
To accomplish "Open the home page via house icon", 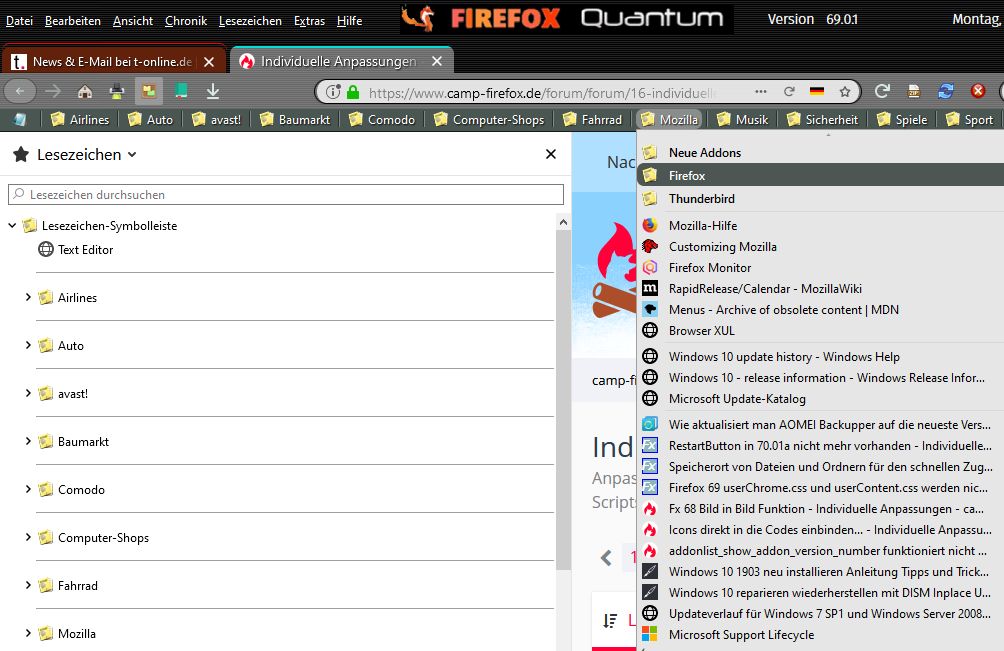I will 85,92.
